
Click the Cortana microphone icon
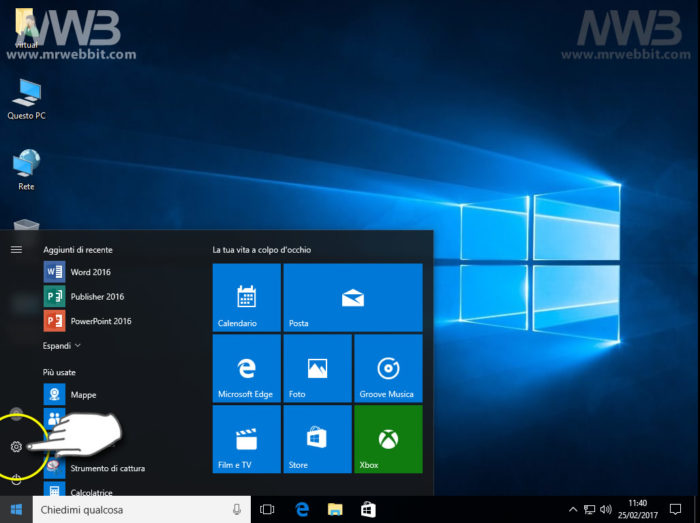[x=237, y=509]
